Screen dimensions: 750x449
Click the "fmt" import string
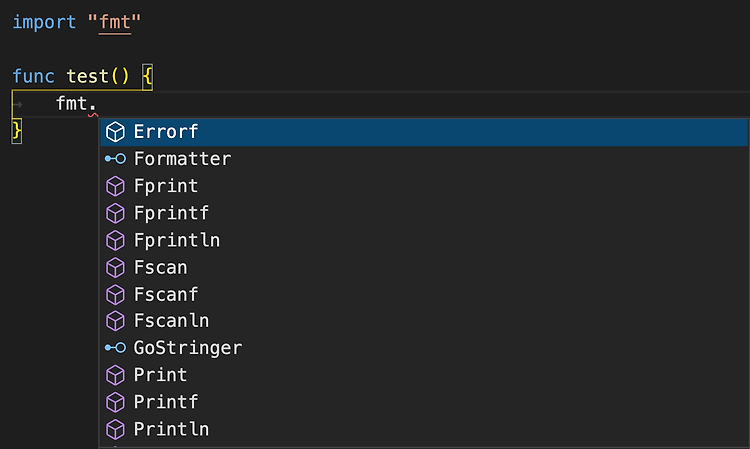pyautogui.click(x=115, y=22)
